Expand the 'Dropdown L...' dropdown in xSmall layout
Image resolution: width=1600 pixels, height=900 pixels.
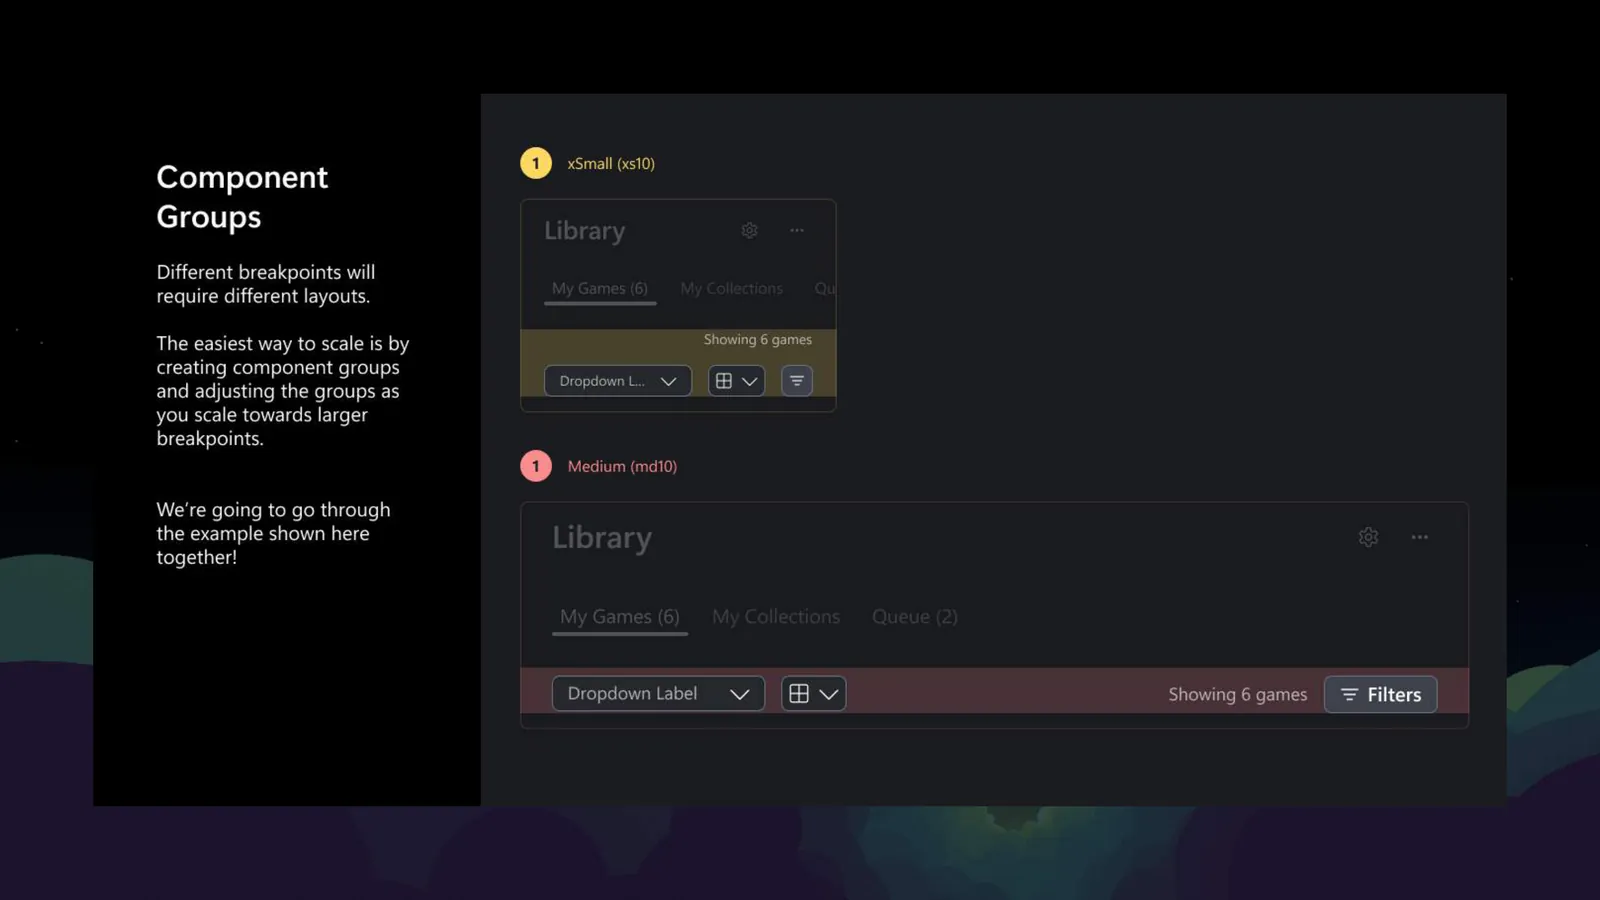click(x=618, y=381)
